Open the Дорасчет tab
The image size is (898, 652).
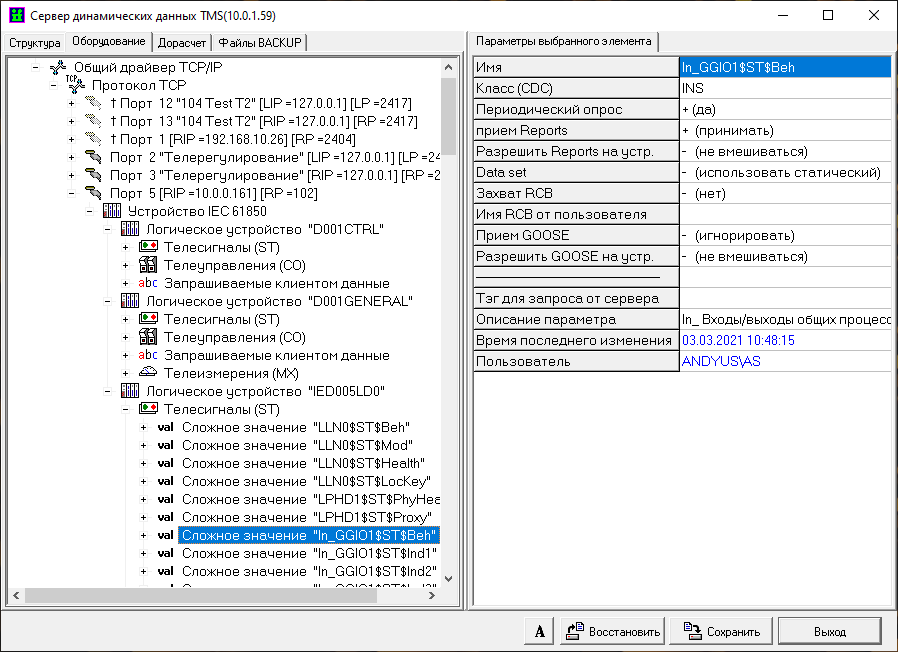click(182, 43)
